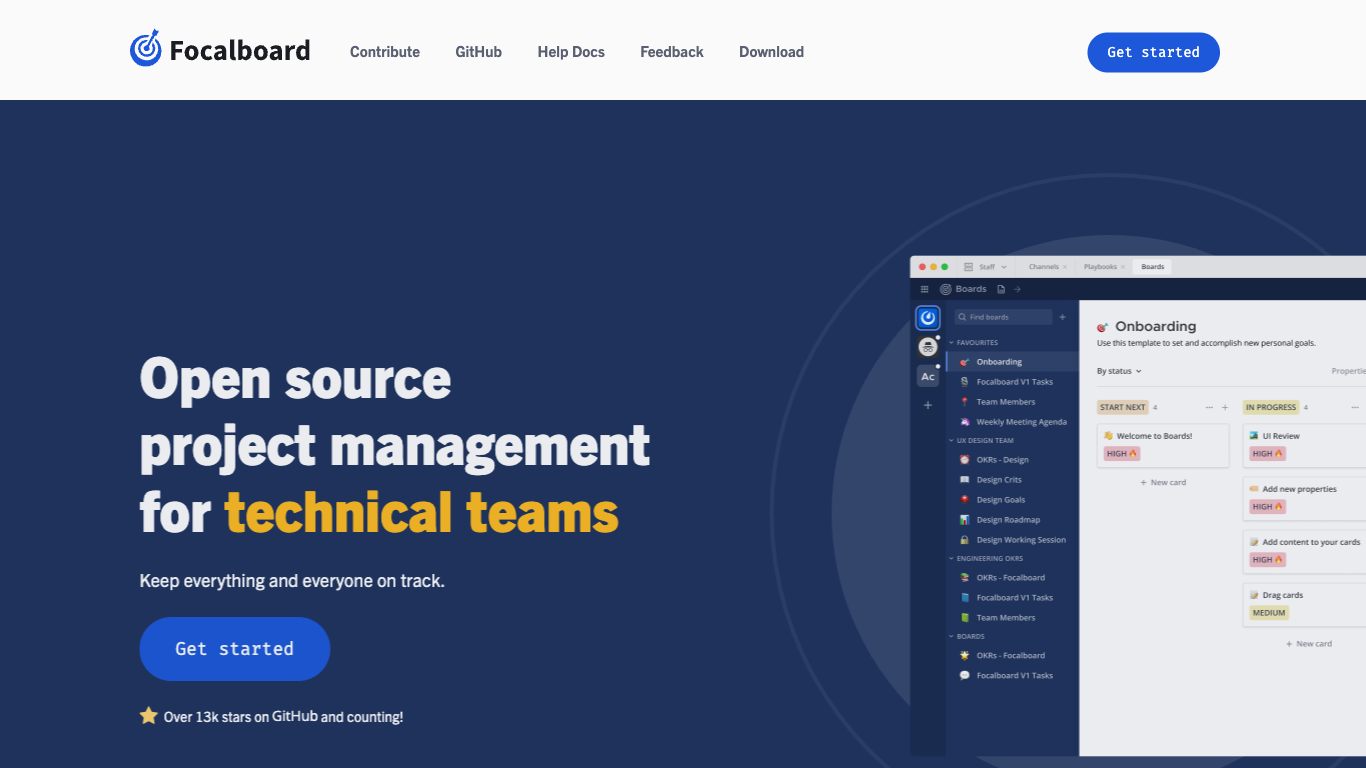The image size is (1366, 768).
Task: Open Focalboard V1 Tasks under Engineering OKRs
Action: tap(1013, 598)
